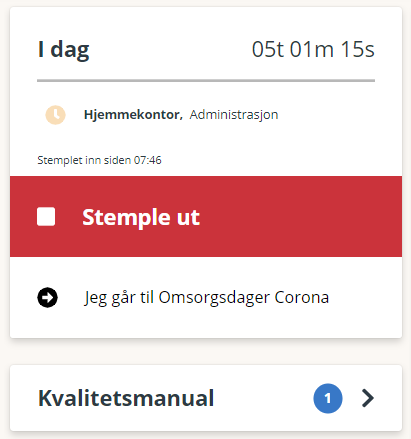Click the orange clock icon beside Hjemmekontor

click(55, 115)
